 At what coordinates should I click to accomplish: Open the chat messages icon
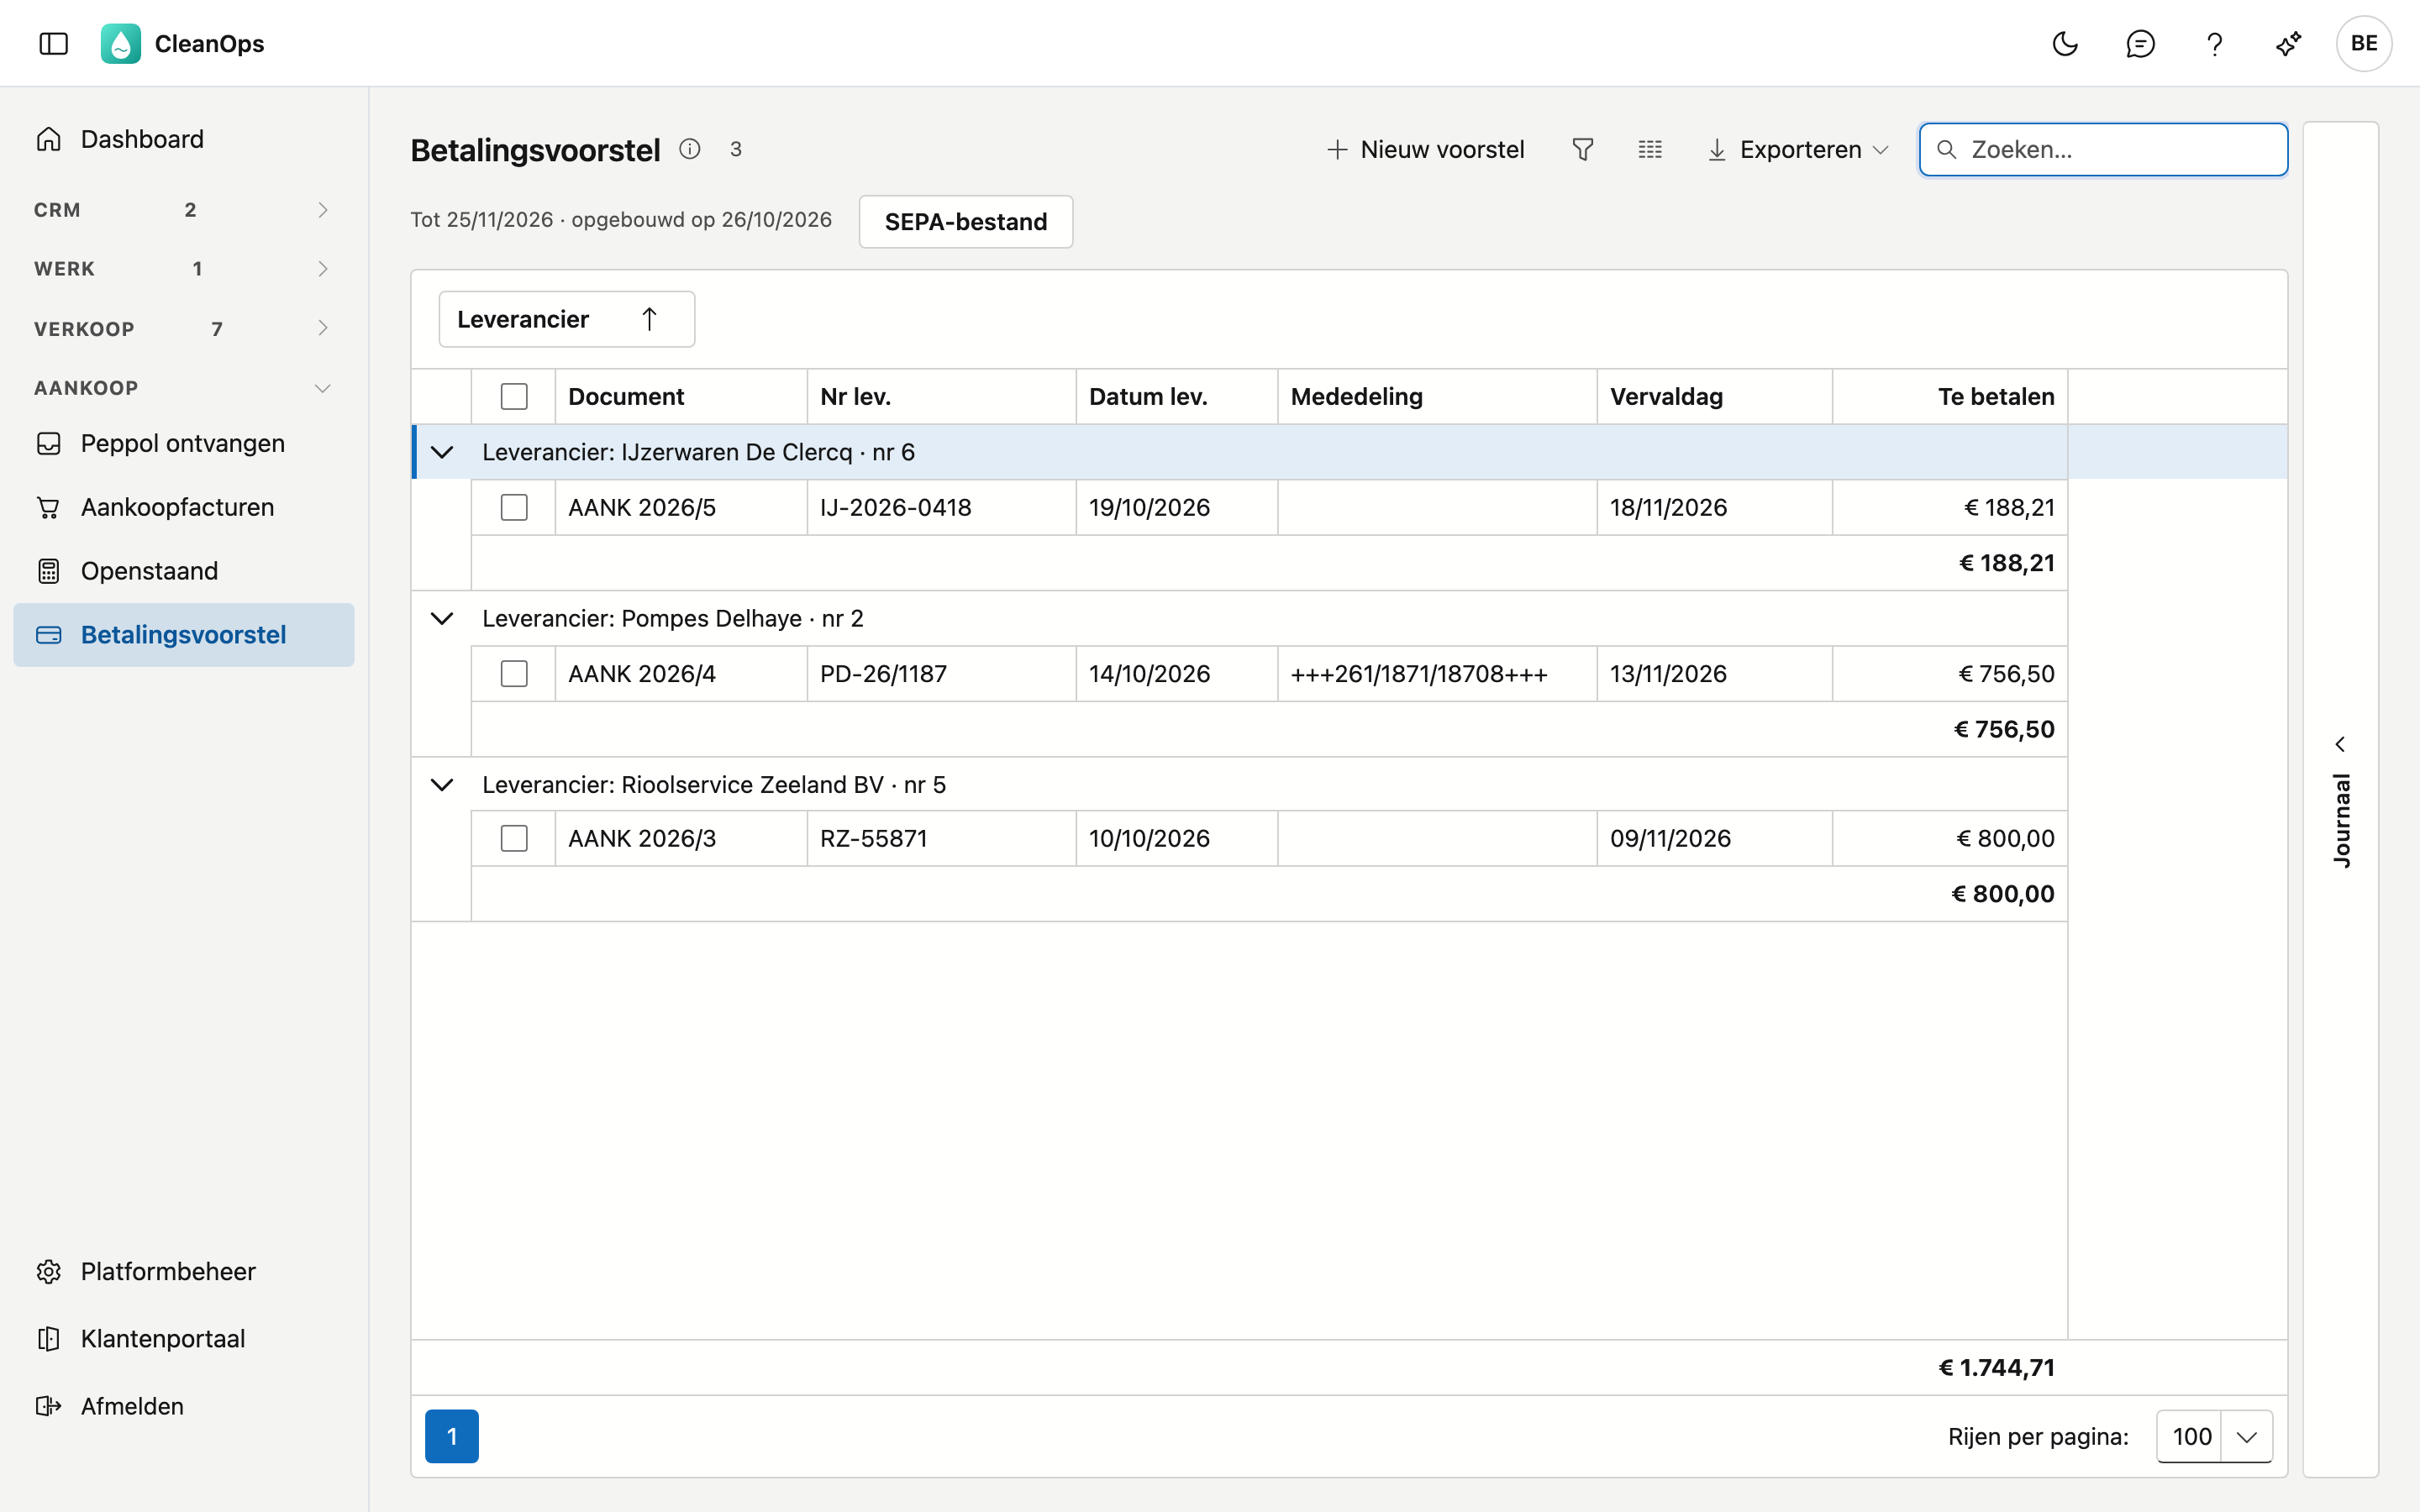click(2140, 44)
